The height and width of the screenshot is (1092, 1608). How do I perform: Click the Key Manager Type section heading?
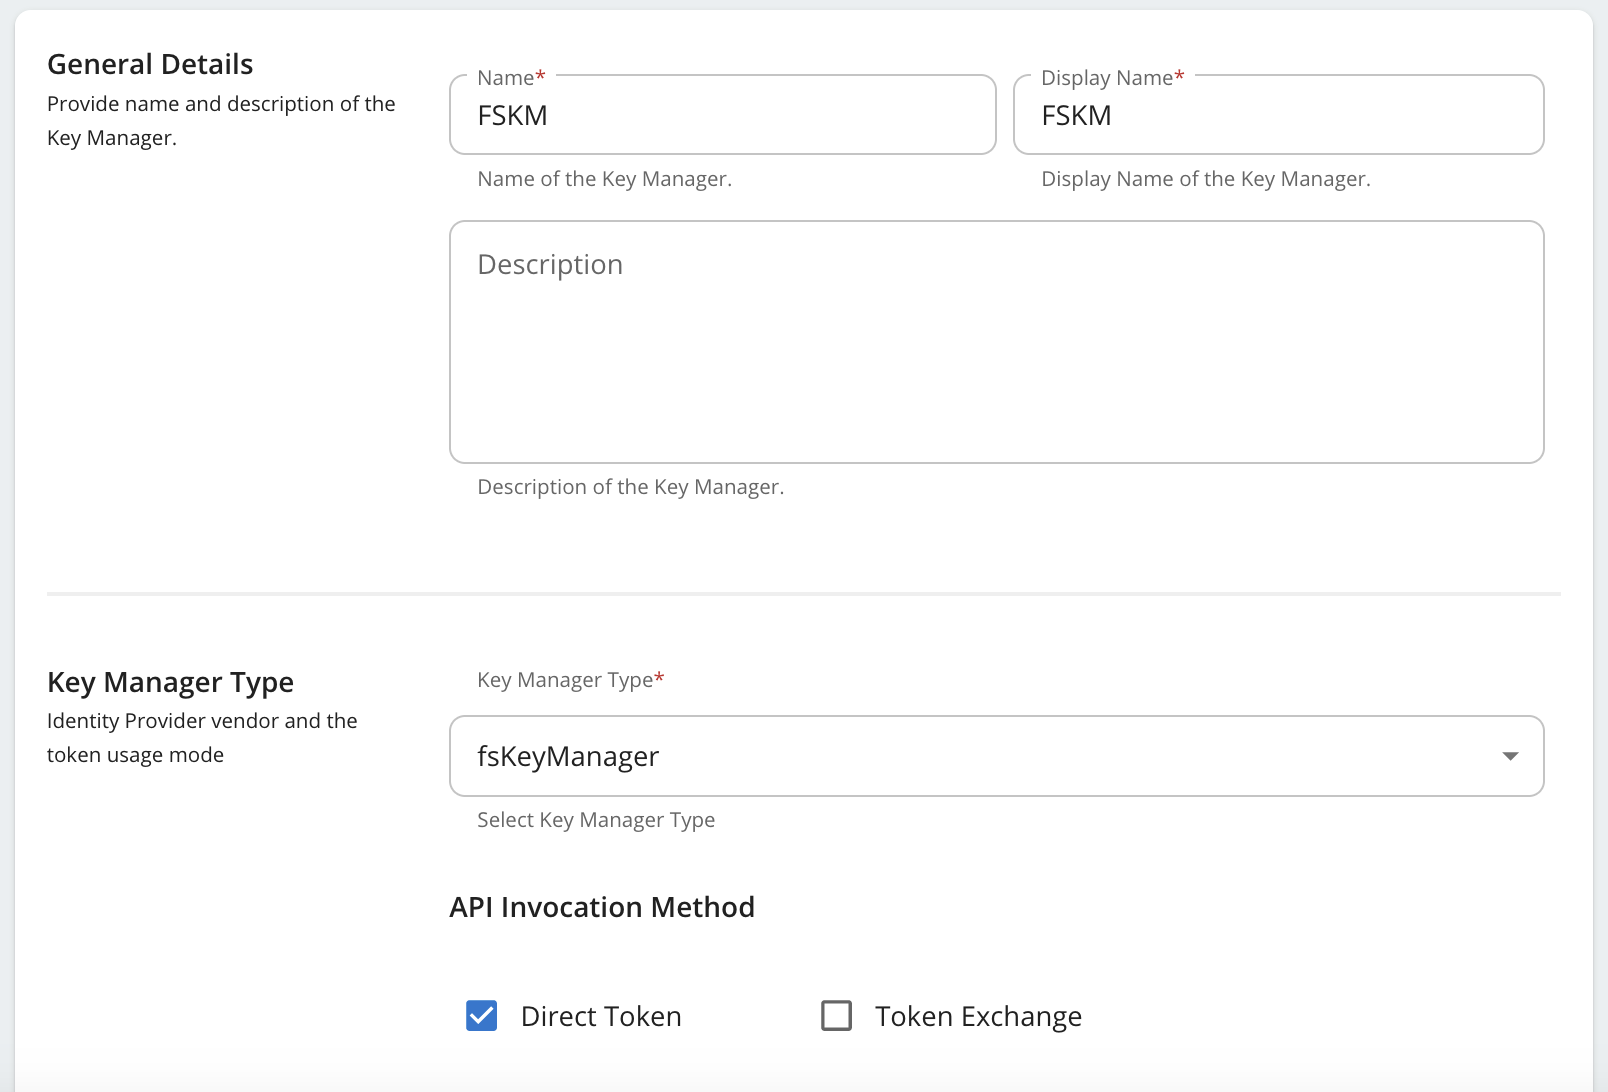click(x=170, y=682)
